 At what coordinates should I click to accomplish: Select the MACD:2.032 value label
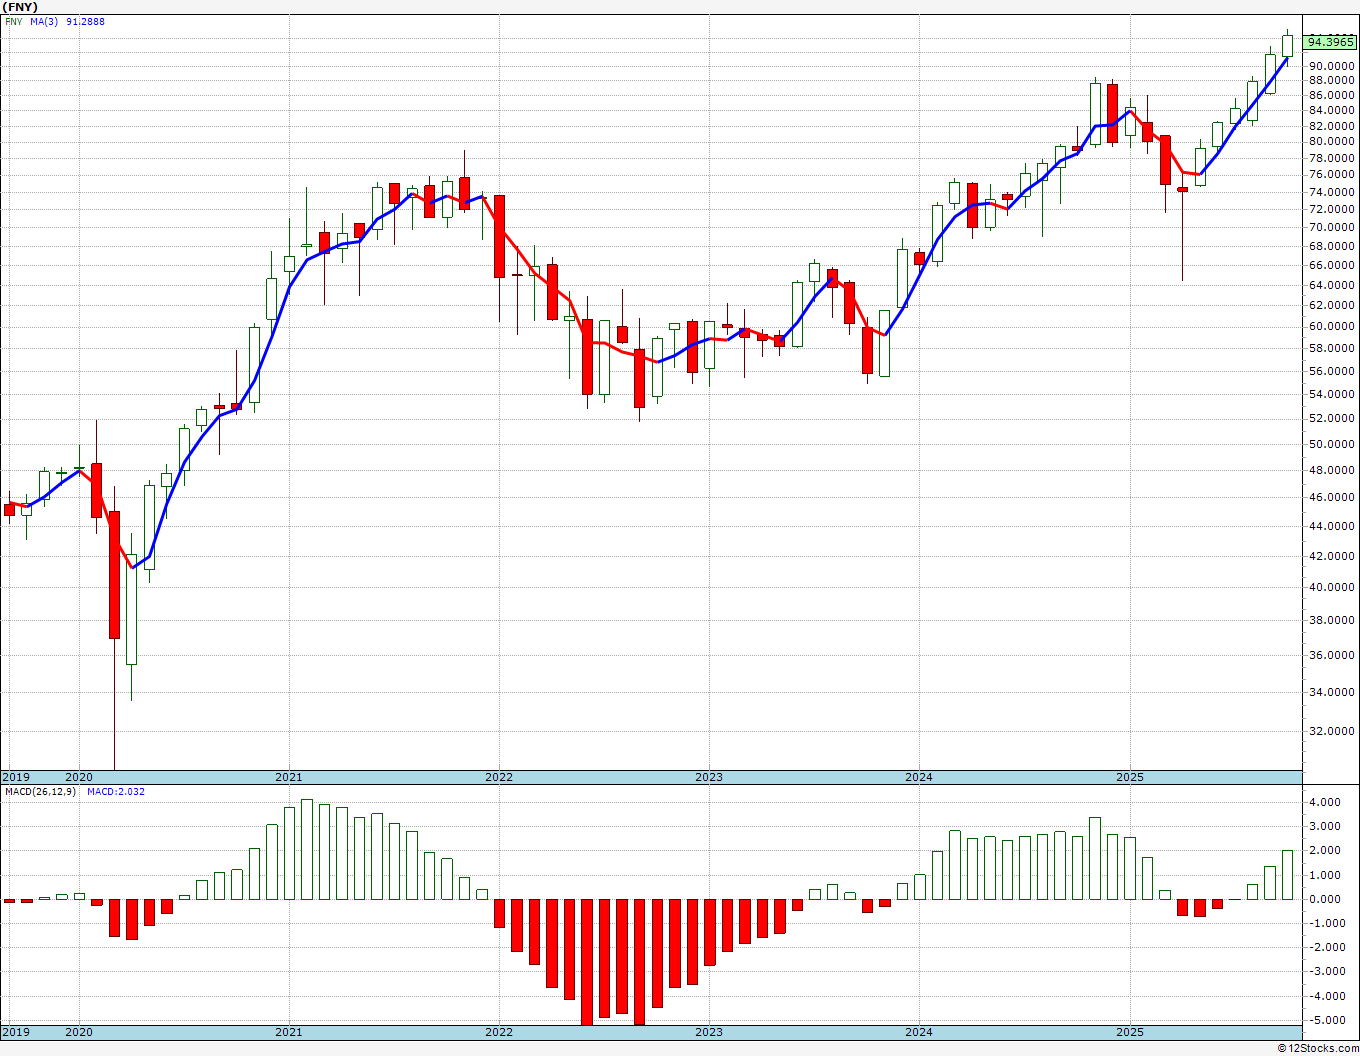pos(116,792)
